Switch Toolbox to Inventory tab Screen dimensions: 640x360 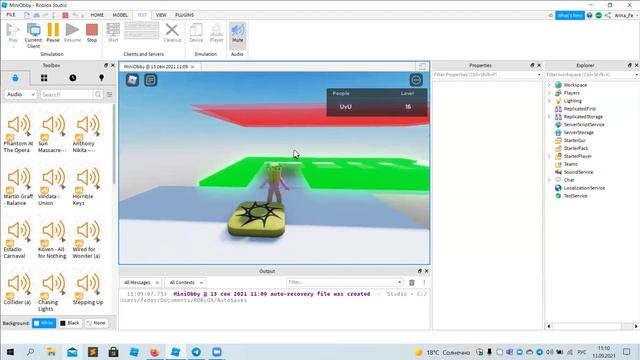click(x=44, y=78)
